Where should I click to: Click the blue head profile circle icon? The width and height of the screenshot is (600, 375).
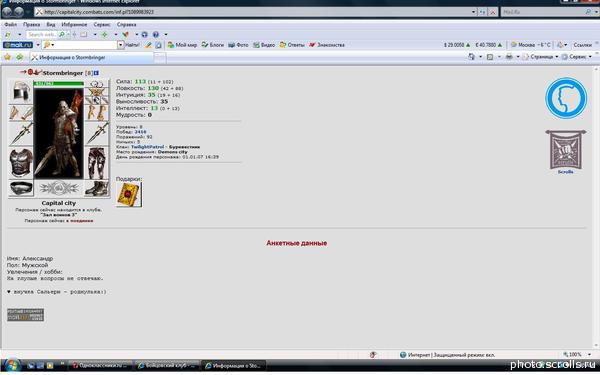[x=566, y=98]
